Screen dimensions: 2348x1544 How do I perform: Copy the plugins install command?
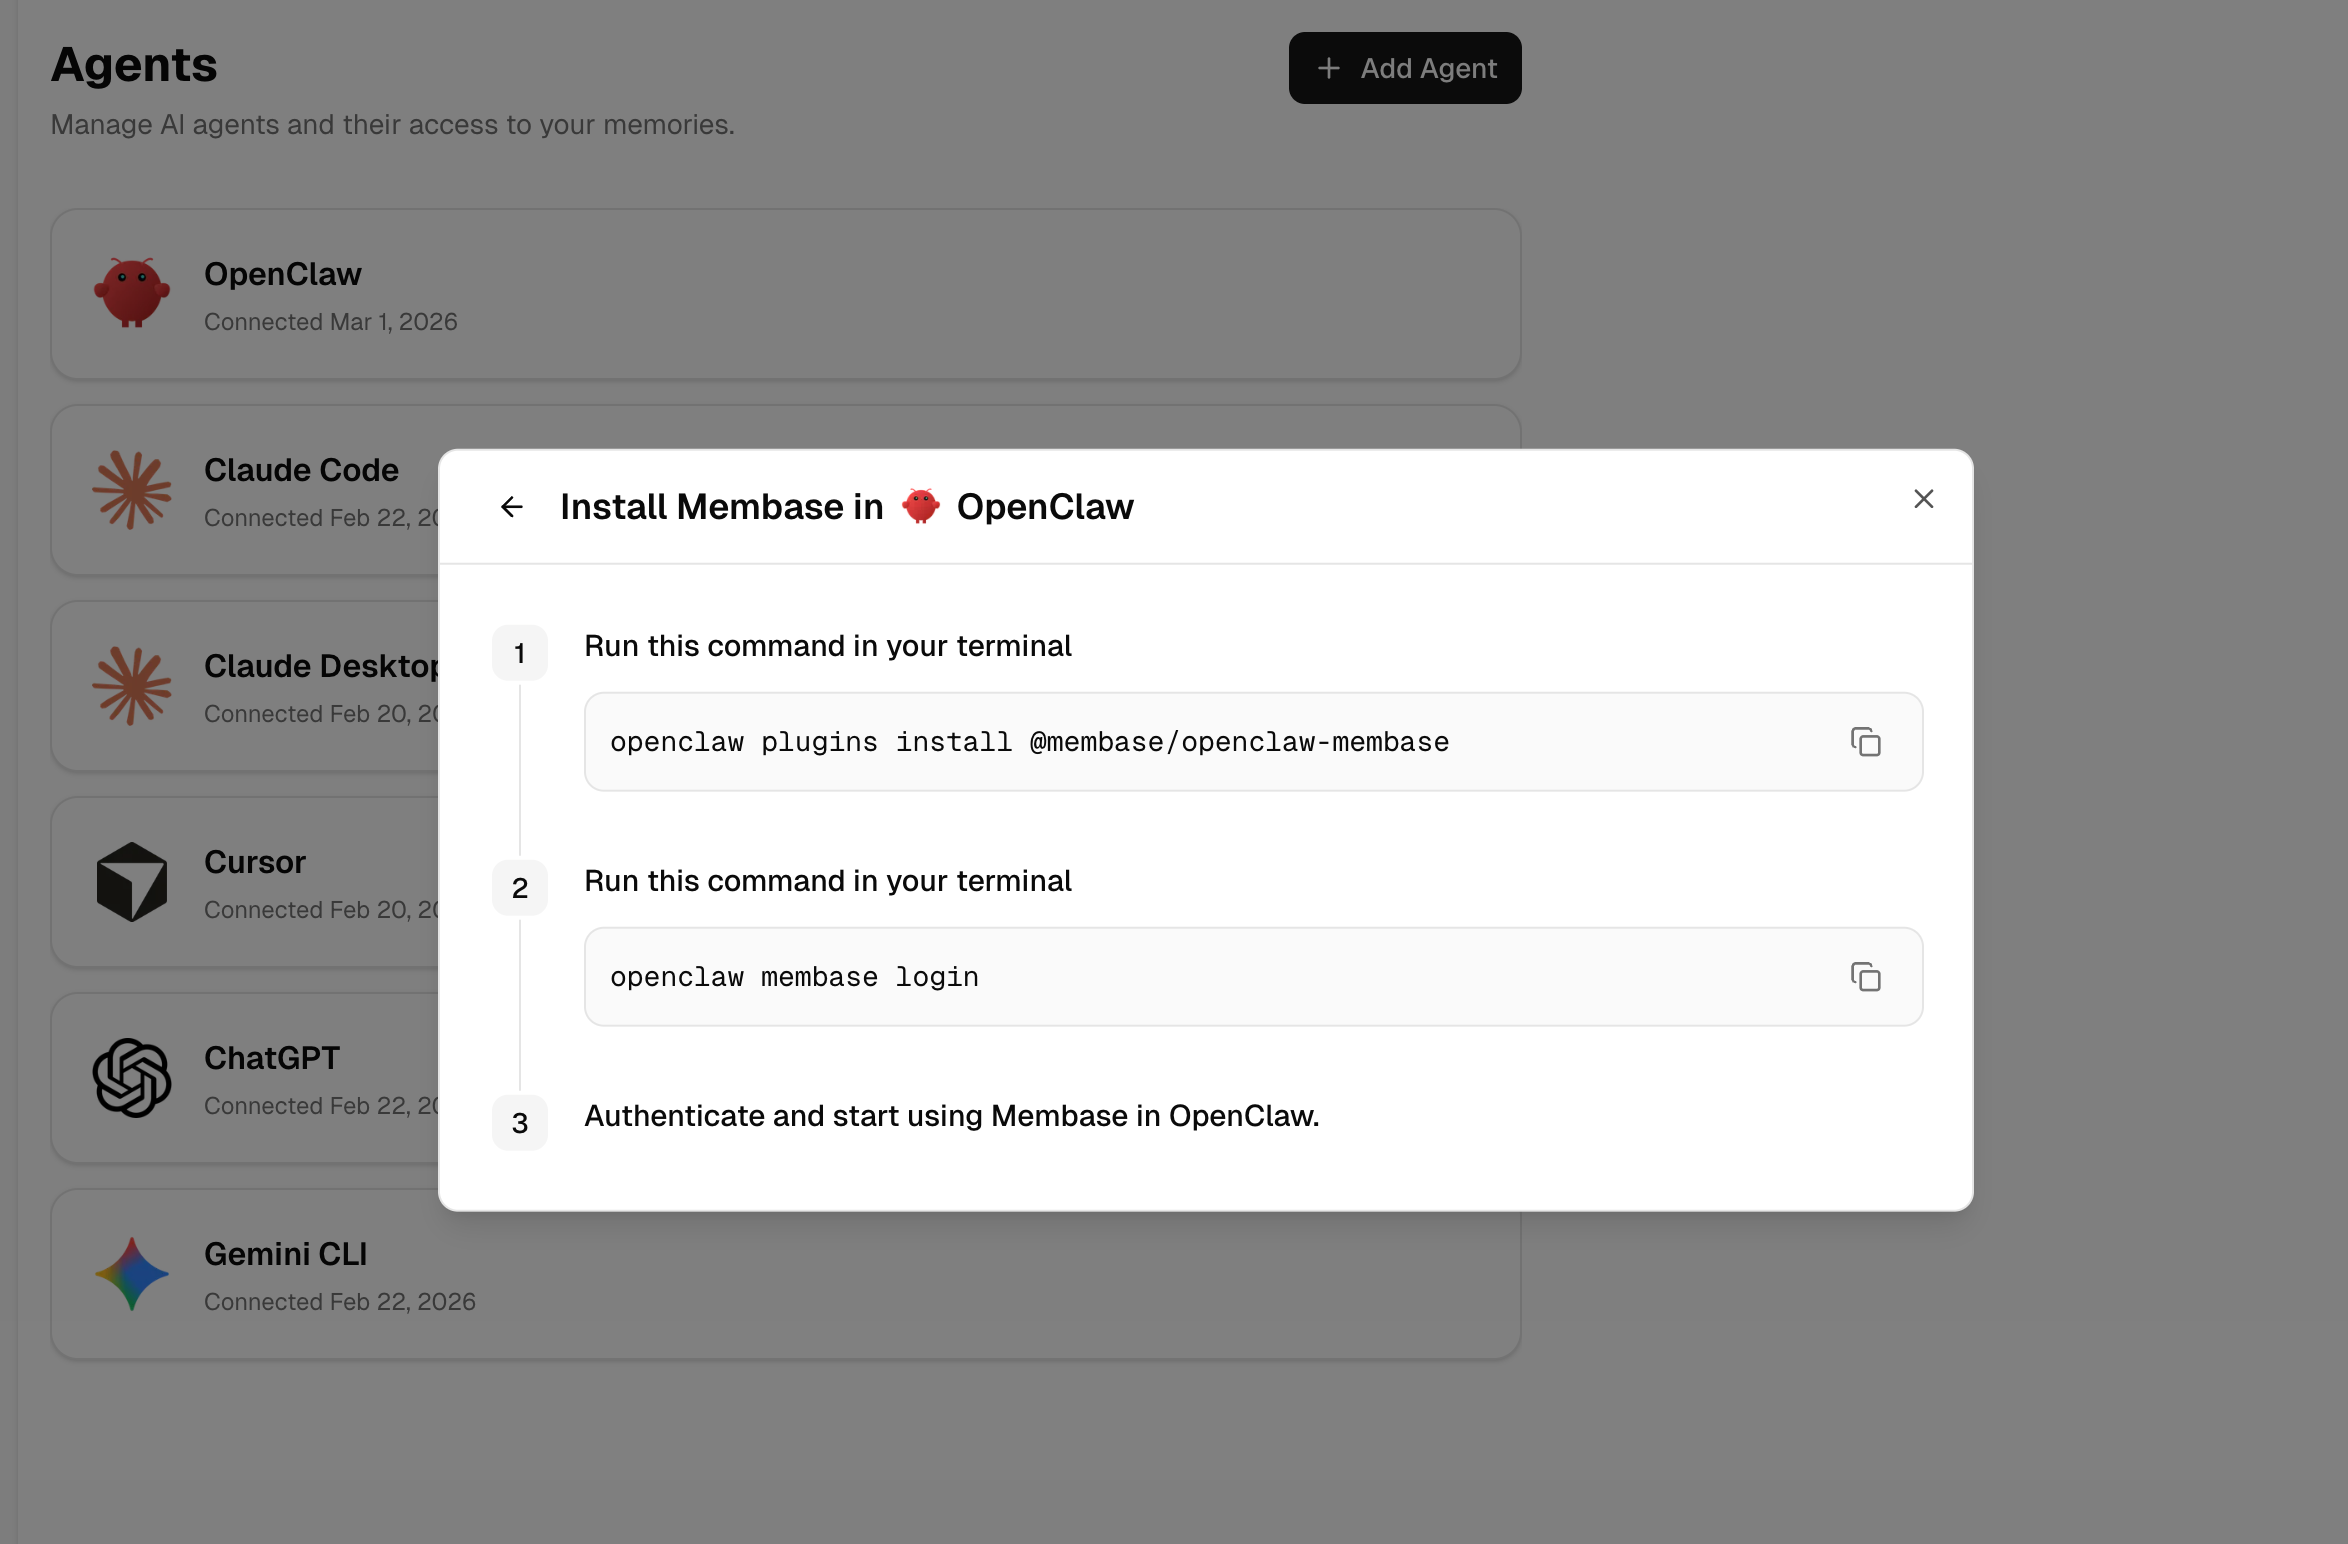tap(1866, 741)
